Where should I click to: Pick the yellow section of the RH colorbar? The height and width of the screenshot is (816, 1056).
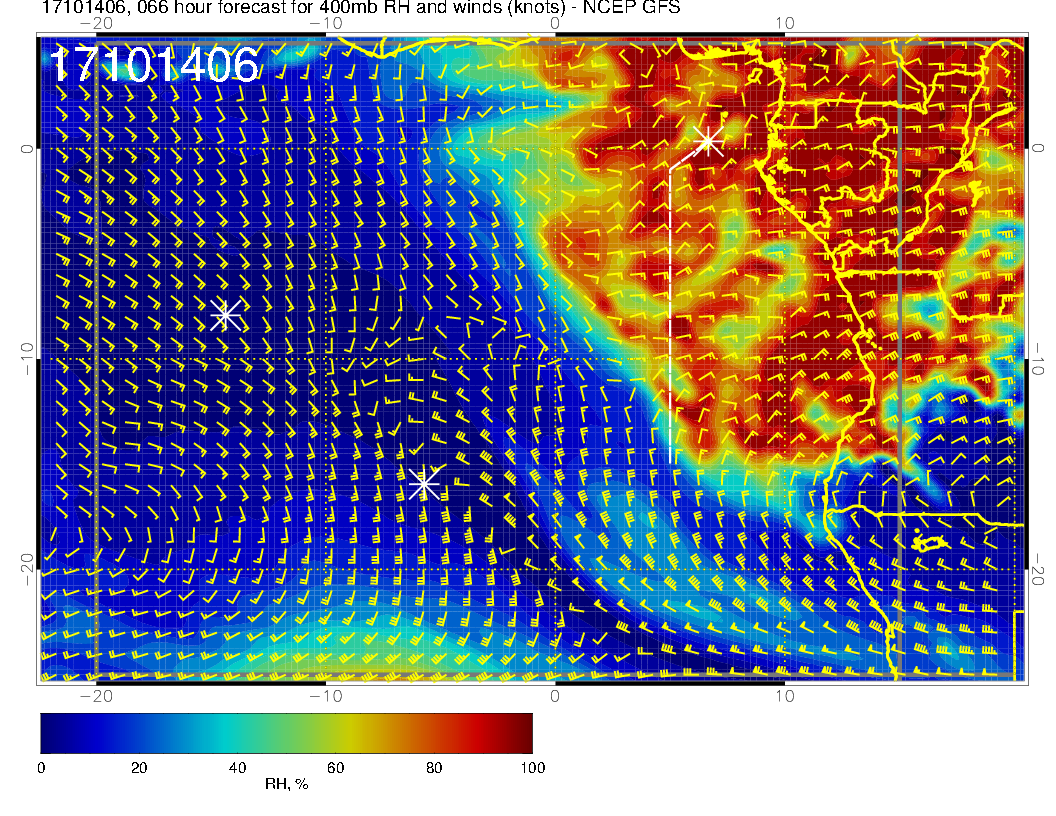tap(350, 733)
